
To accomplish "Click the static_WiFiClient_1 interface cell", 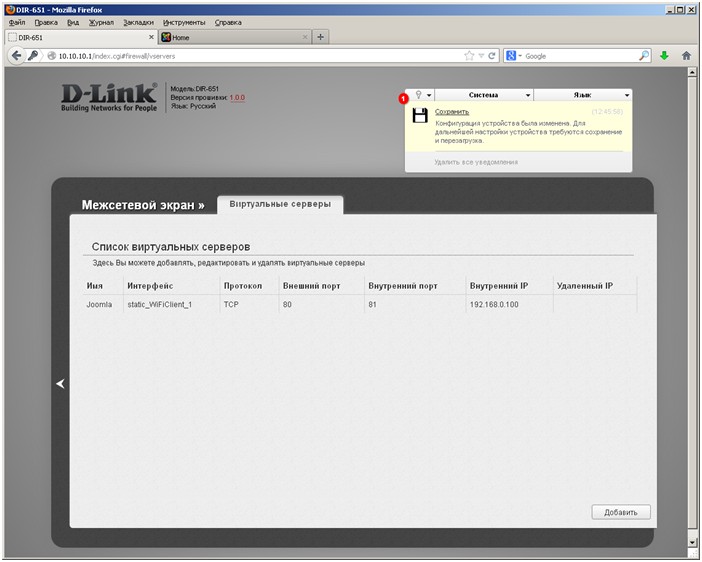I will tap(159, 305).
